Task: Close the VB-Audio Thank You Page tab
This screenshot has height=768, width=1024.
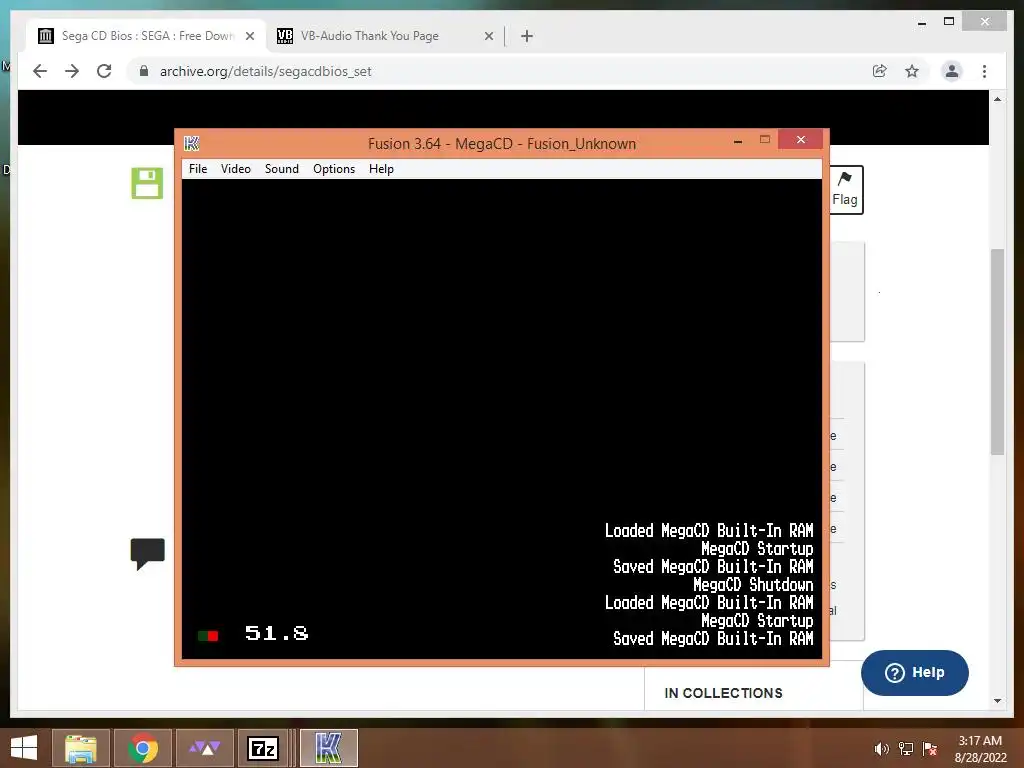Action: tap(488, 36)
